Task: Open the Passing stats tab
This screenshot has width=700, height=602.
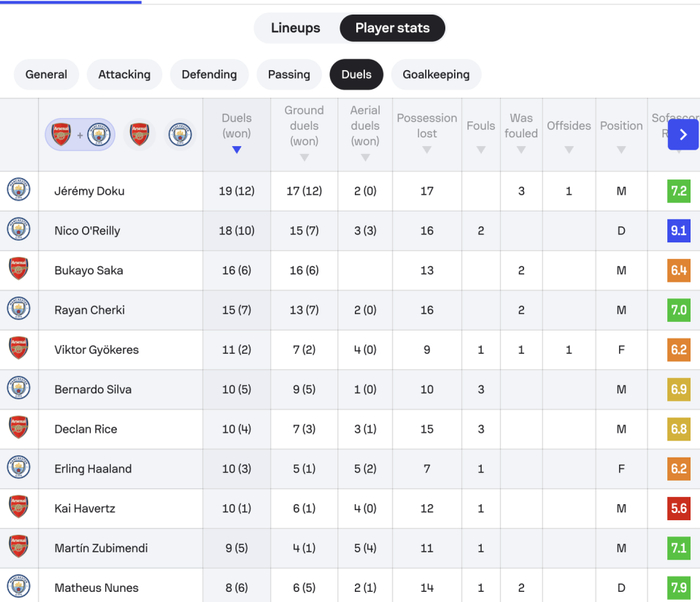Action: (289, 74)
